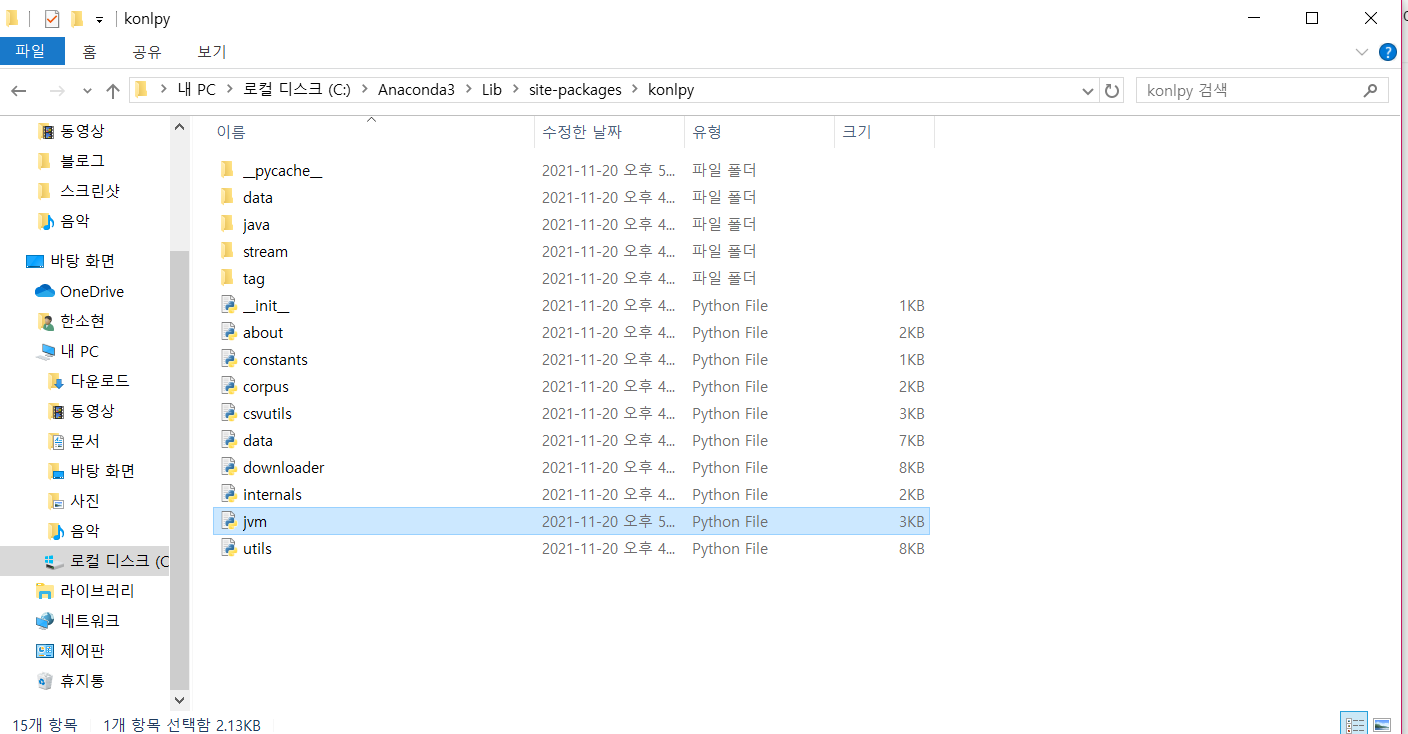Open 문서 in the navigation pane
1408x734 pixels.
(x=85, y=441)
